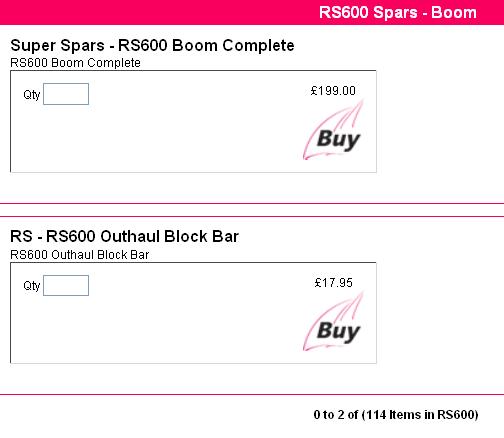The width and height of the screenshot is (504, 438).
Task: Click the RS600 Spars - Boom header text
Action: pos(398,13)
